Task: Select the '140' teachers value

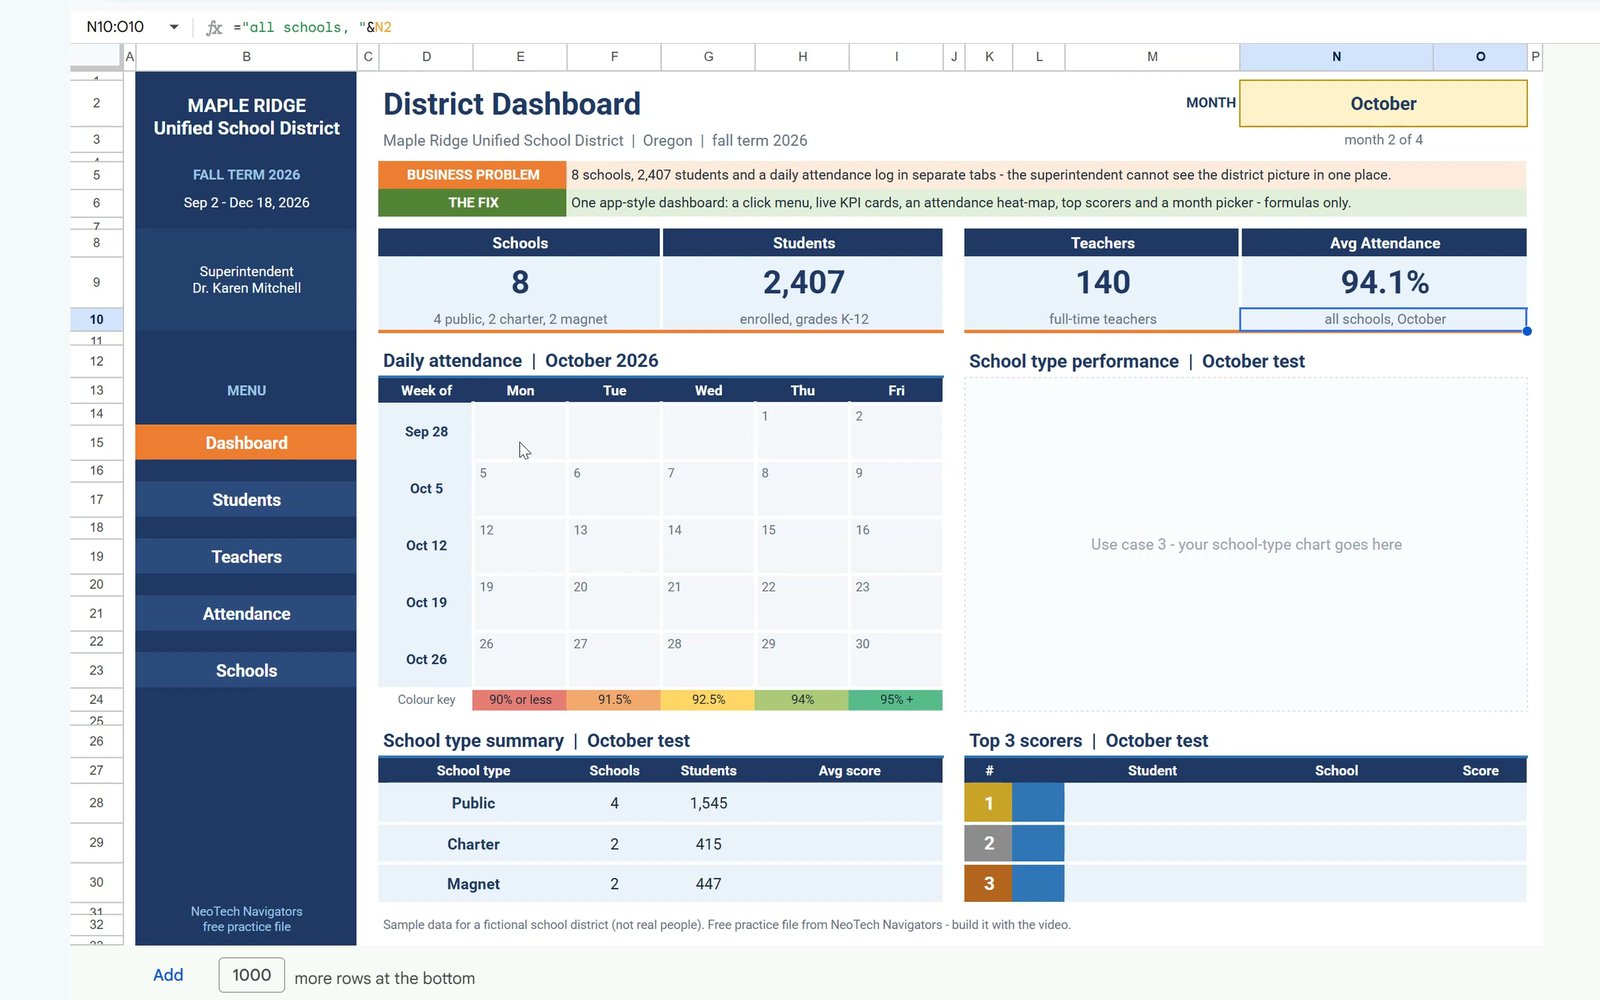Action: click(1103, 283)
